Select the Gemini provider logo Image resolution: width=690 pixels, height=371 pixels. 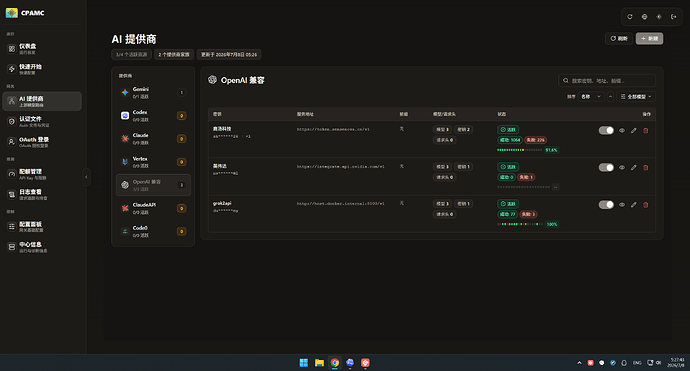125,92
